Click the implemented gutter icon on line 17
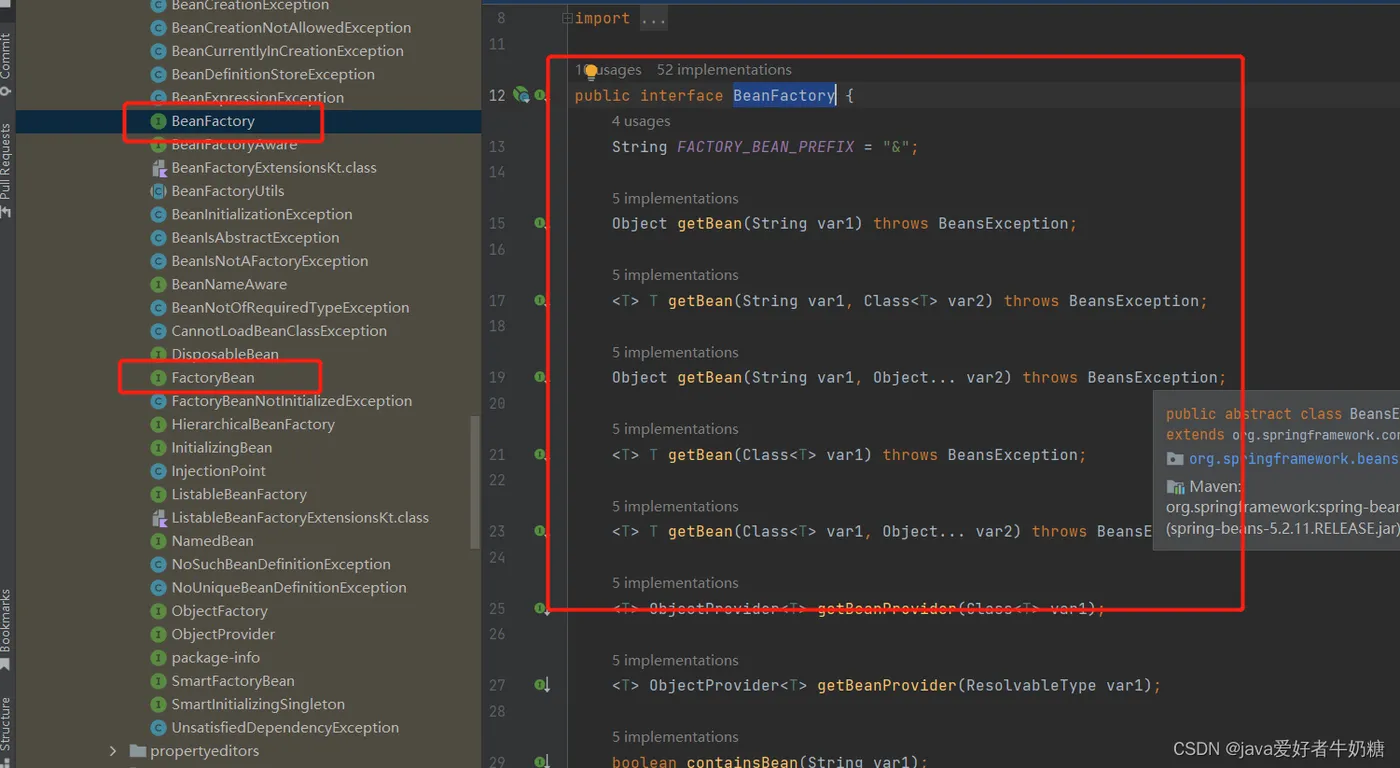Image resolution: width=1400 pixels, height=768 pixels. coord(541,301)
